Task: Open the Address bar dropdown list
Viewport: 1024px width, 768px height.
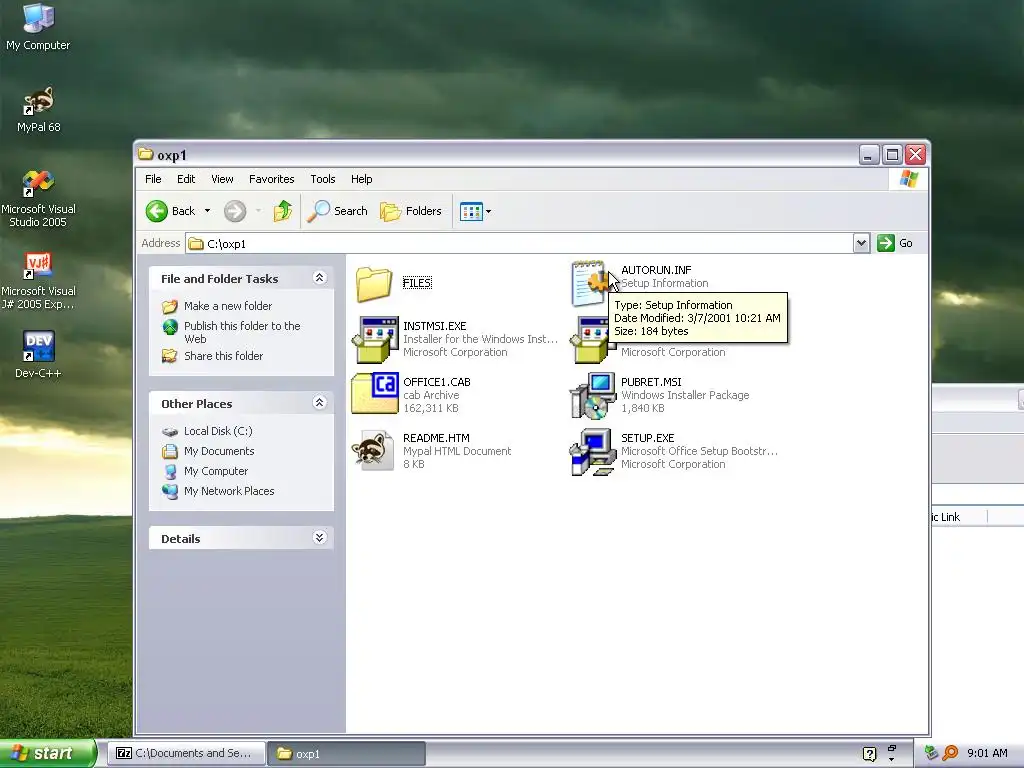Action: tap(861, 243)
